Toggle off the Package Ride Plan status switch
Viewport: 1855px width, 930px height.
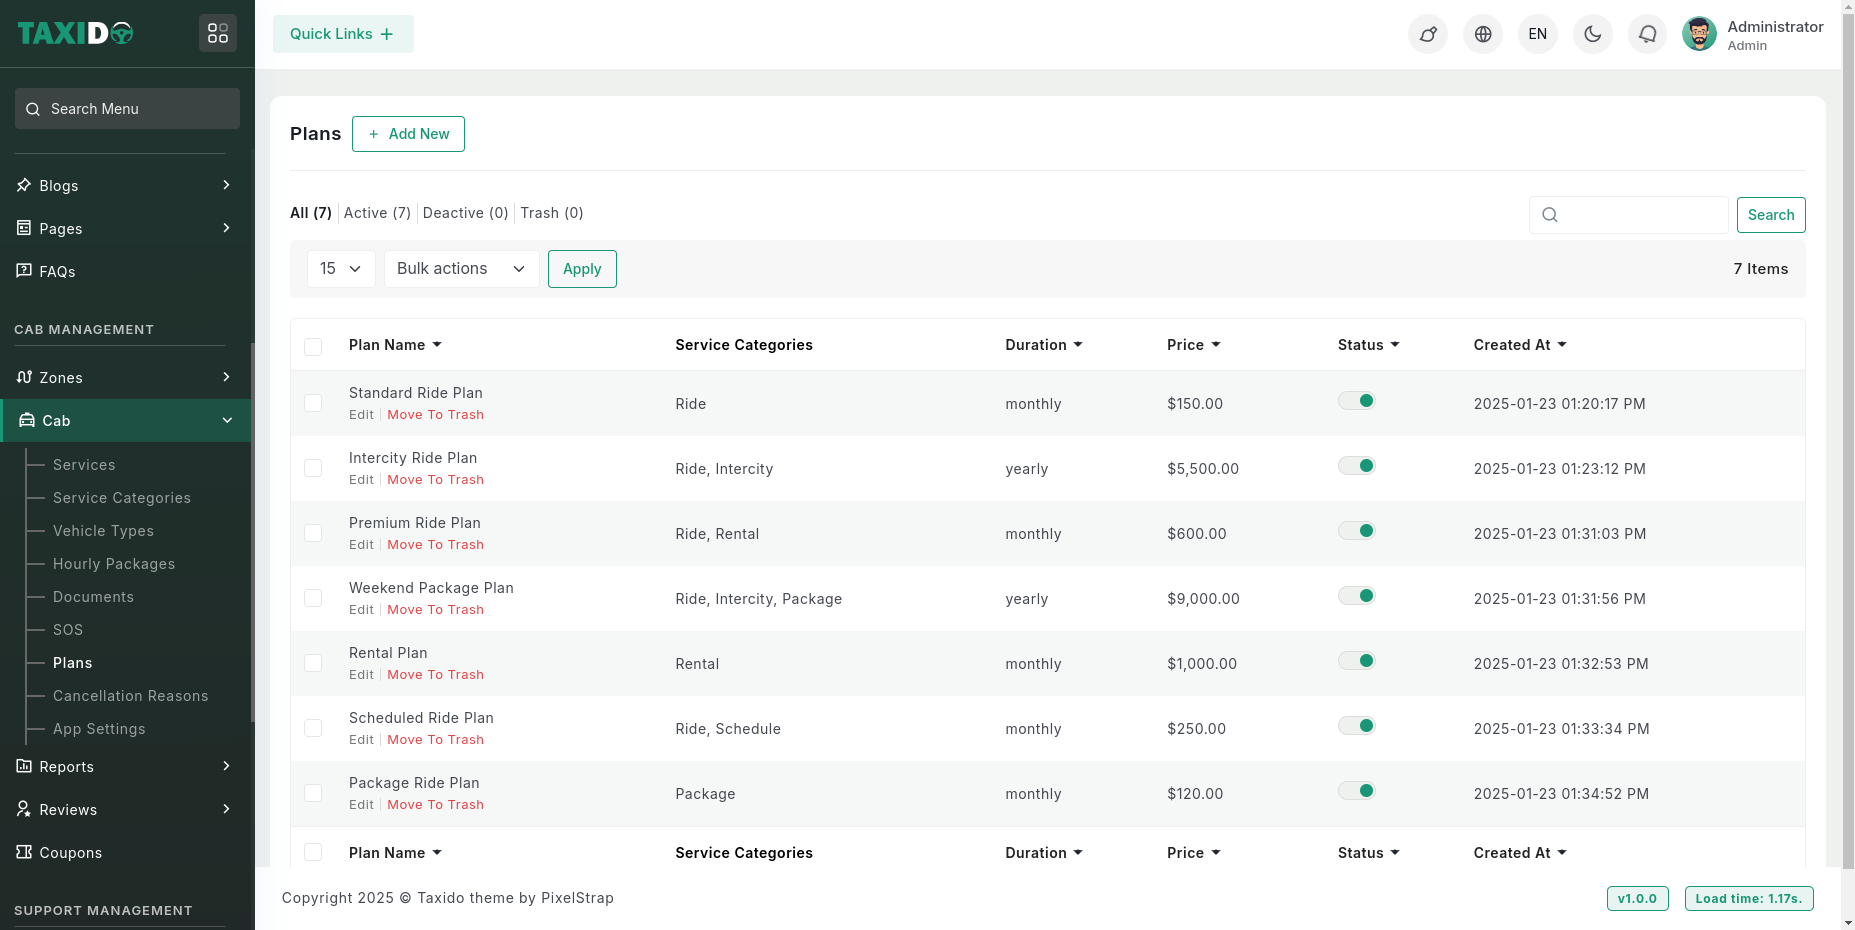1357,791
